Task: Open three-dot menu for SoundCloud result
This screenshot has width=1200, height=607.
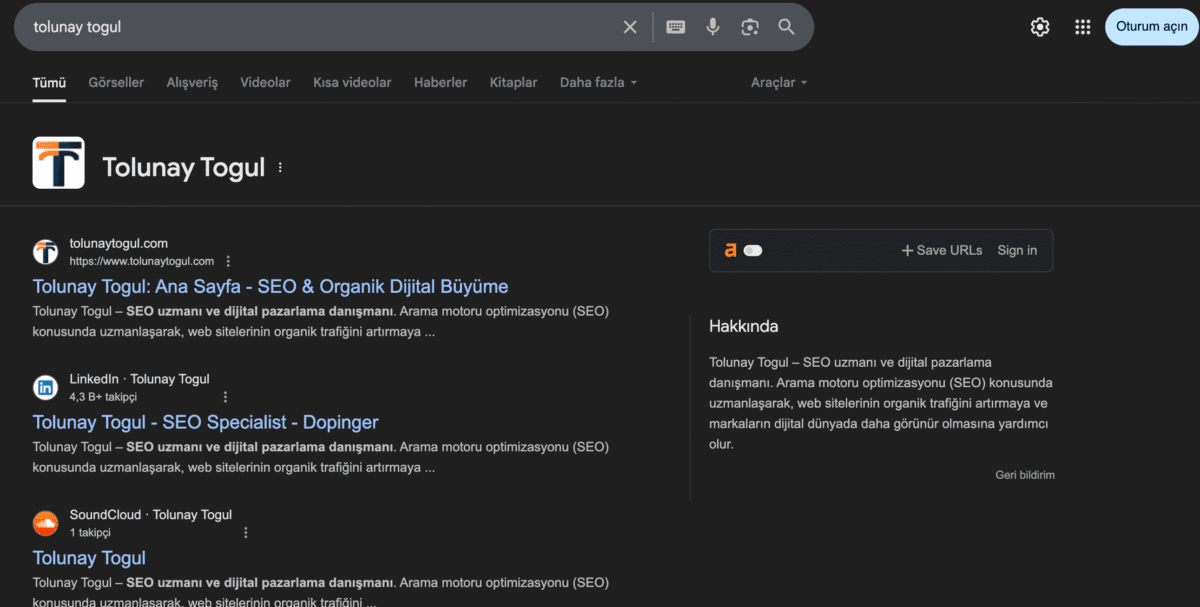Action: 246,533
